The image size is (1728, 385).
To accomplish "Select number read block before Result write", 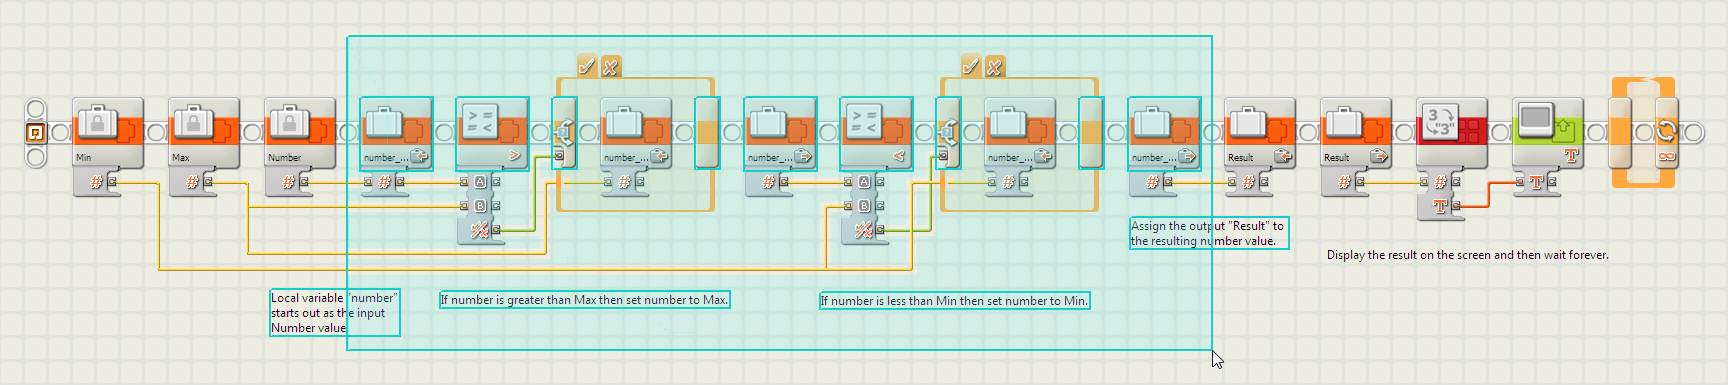I will 1164,132.
